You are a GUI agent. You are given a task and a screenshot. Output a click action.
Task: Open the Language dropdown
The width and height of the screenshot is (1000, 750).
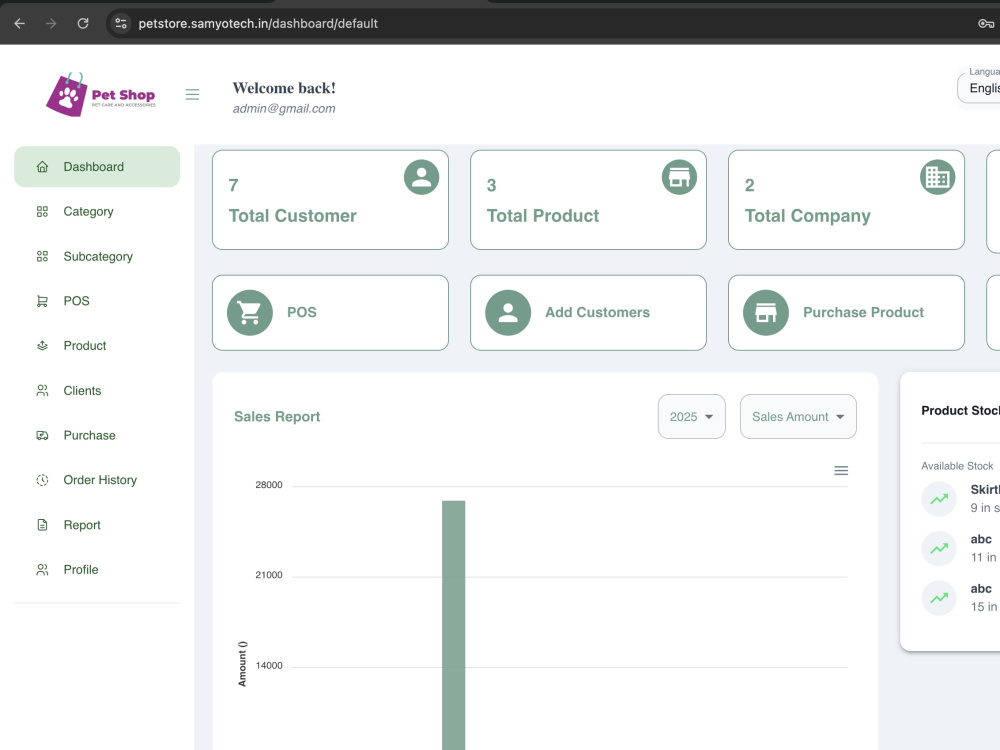pos(979,88)
